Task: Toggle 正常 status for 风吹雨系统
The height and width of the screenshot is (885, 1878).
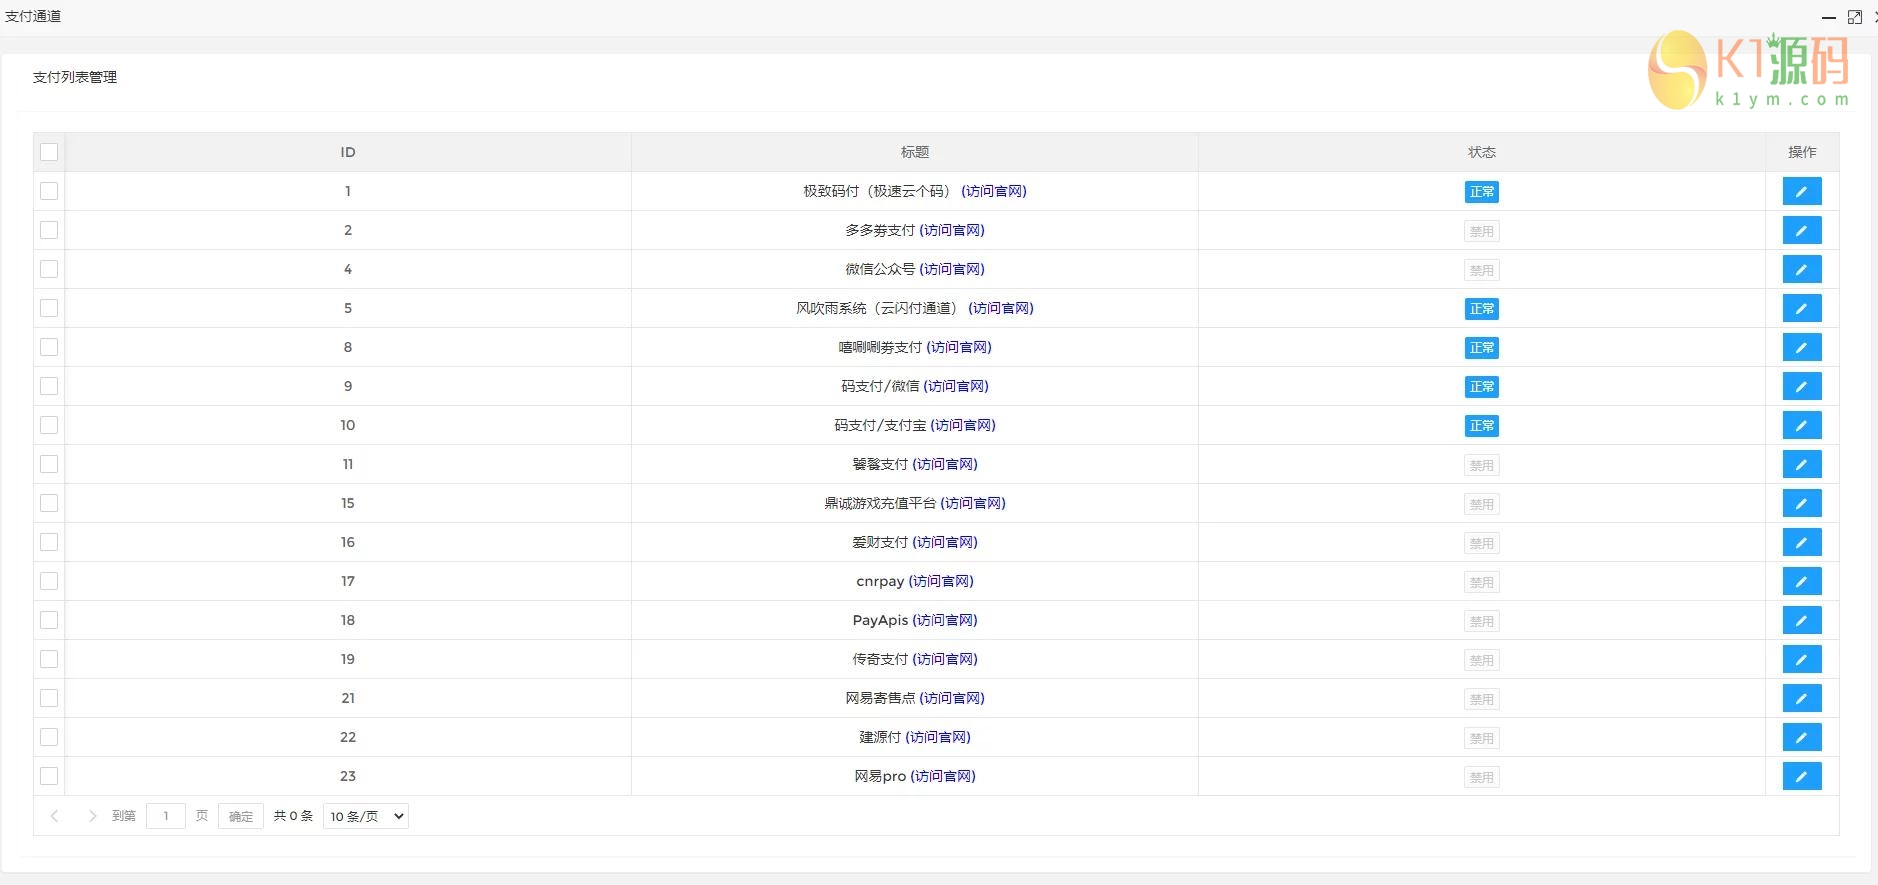Action: [1481, 309]
